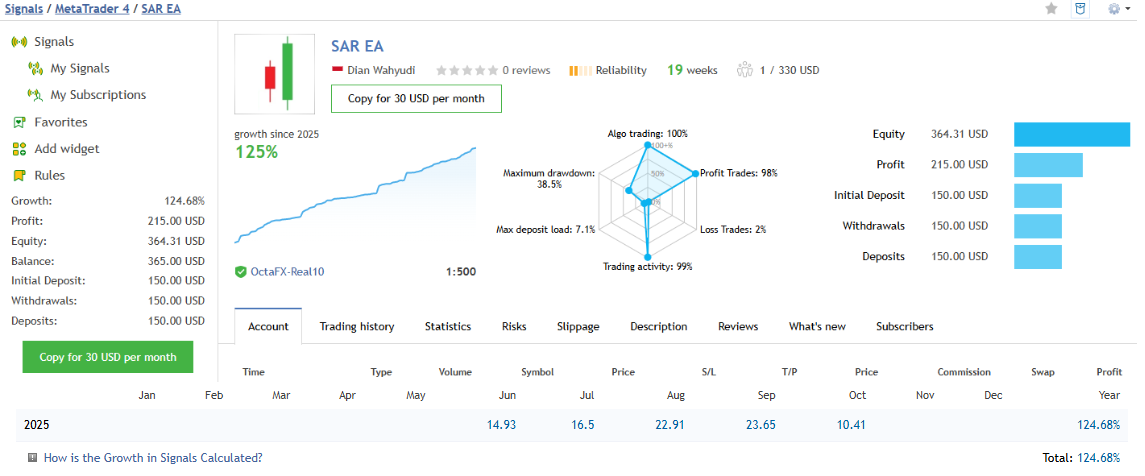
Task: Click the five-star rating row
Action: (466, 70)
